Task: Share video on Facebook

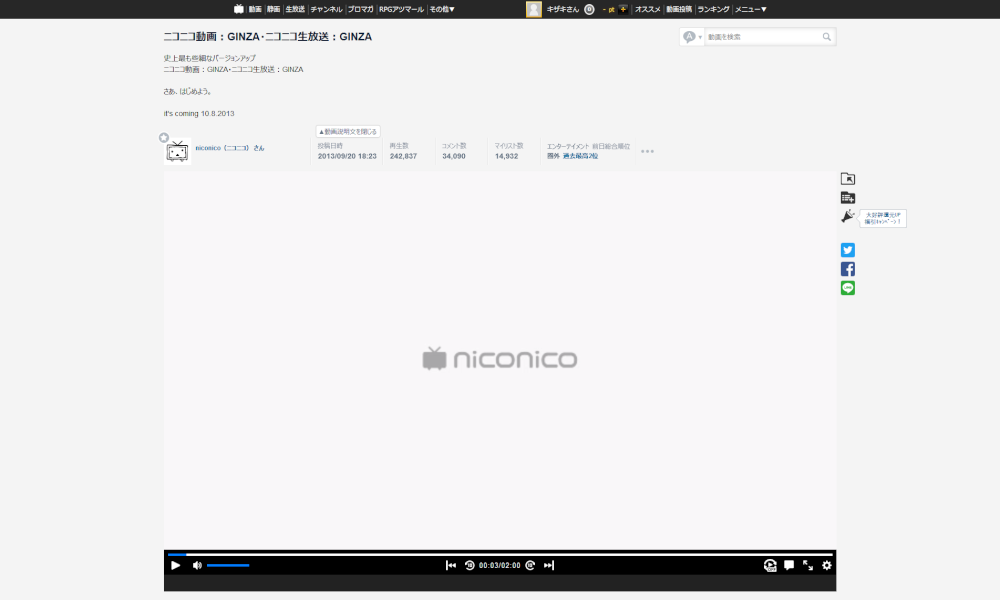Action: pos(848,269)
